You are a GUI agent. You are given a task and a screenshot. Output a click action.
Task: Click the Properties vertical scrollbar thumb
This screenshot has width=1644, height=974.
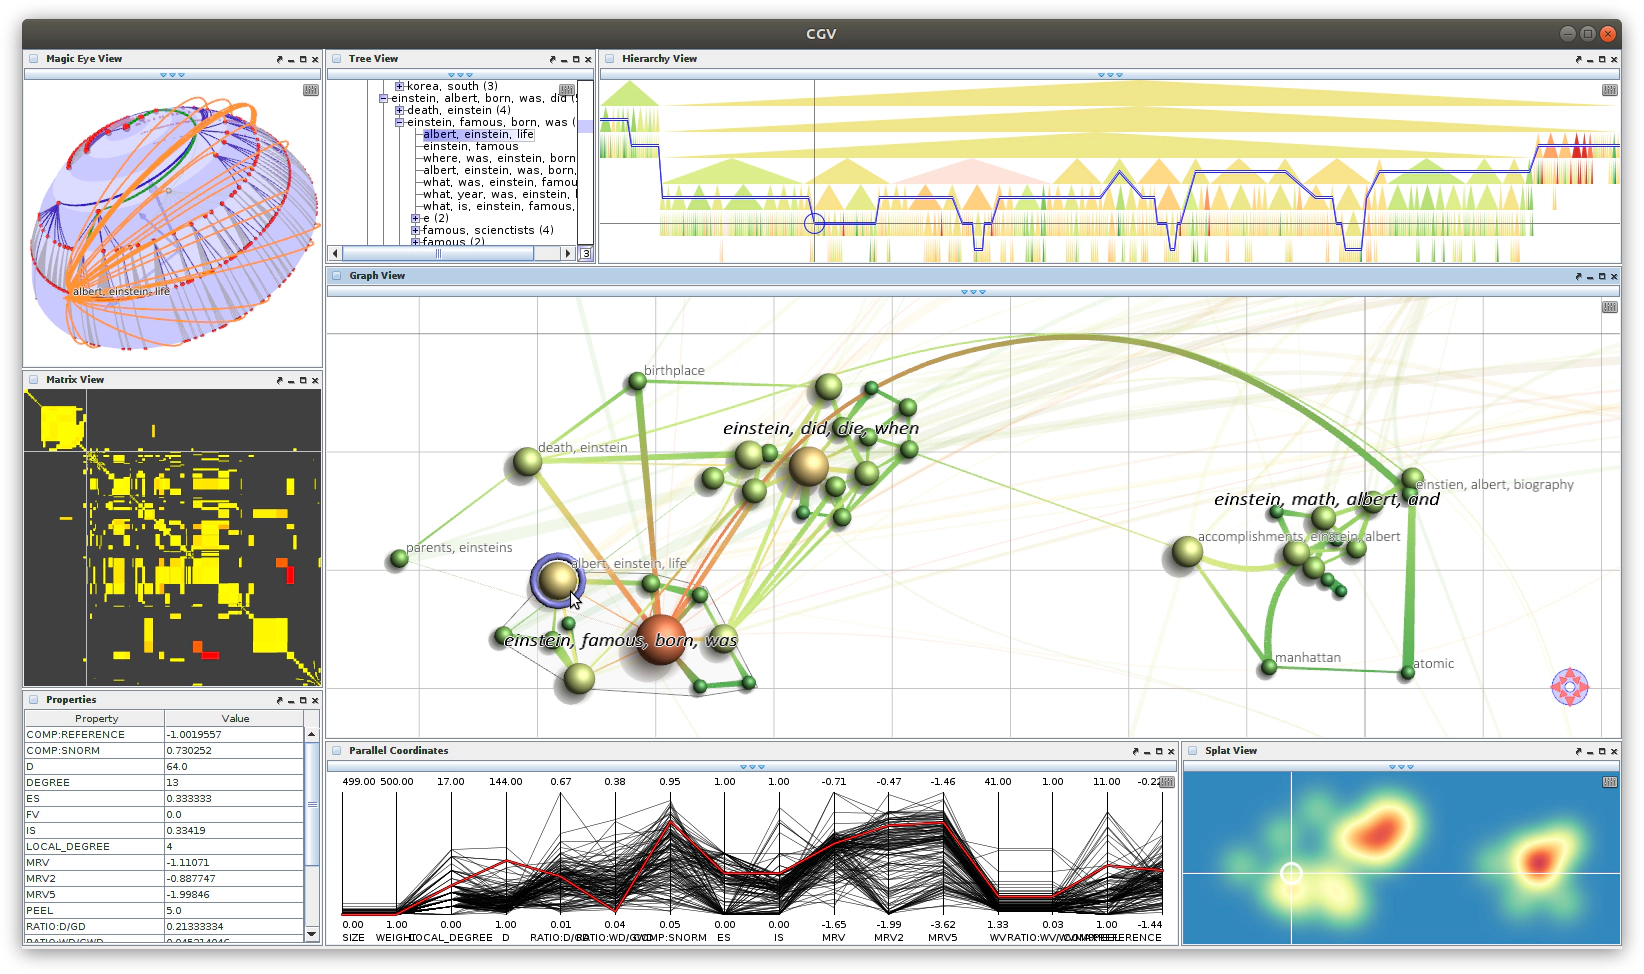point(311,803)
